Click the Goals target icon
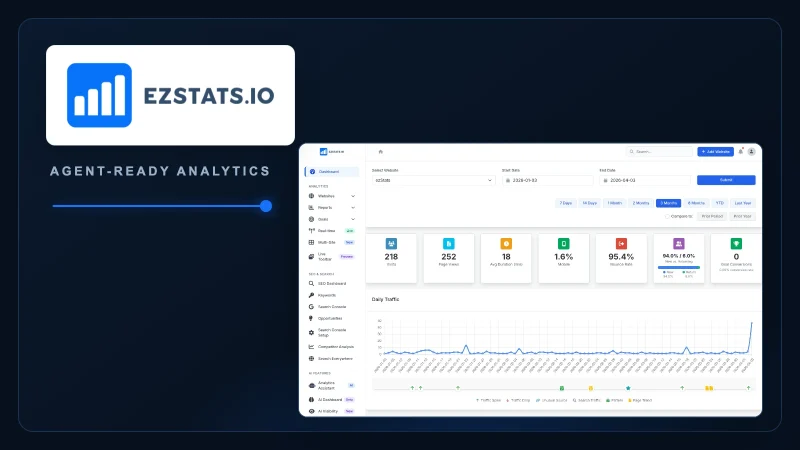 click(x=311, y=219)
